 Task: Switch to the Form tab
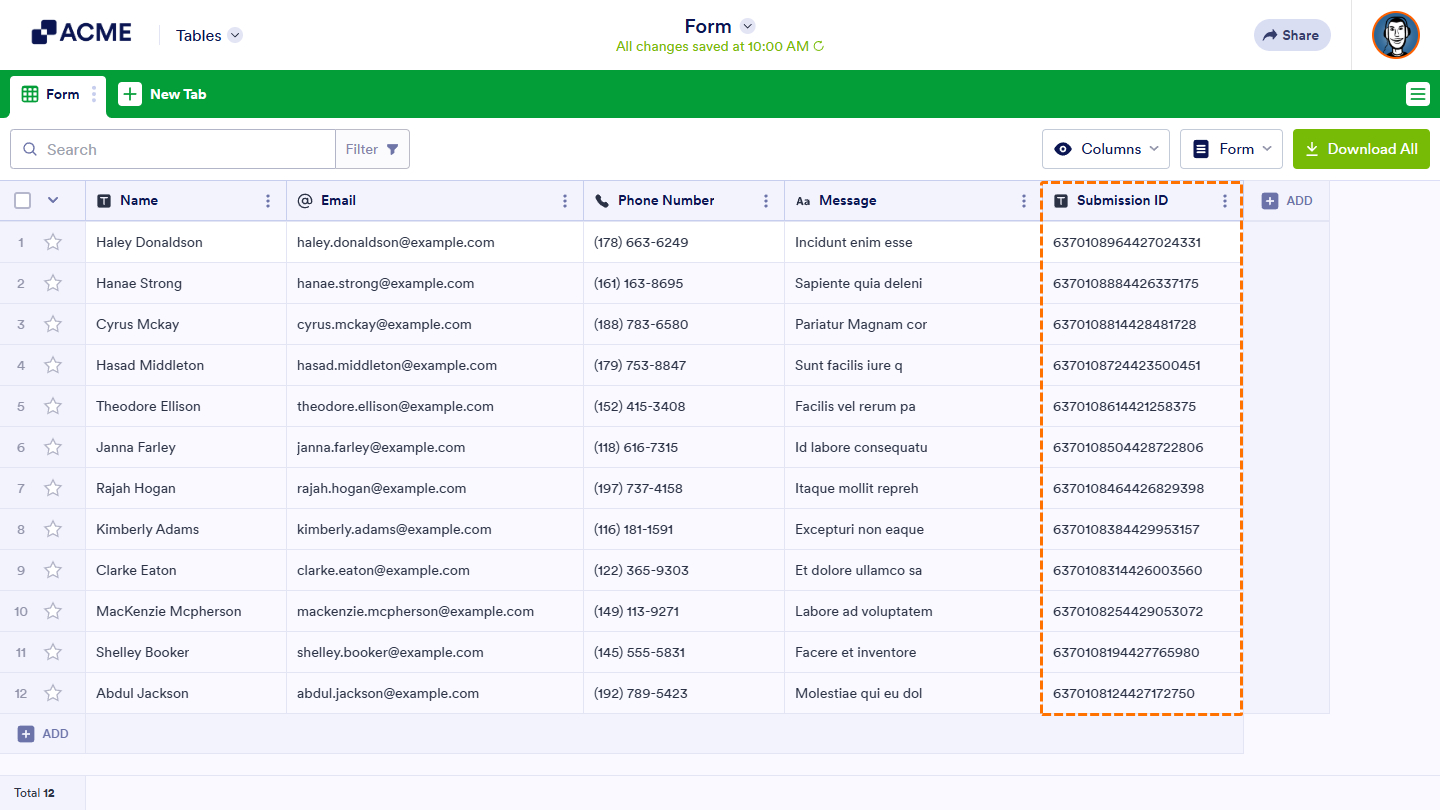57,94
